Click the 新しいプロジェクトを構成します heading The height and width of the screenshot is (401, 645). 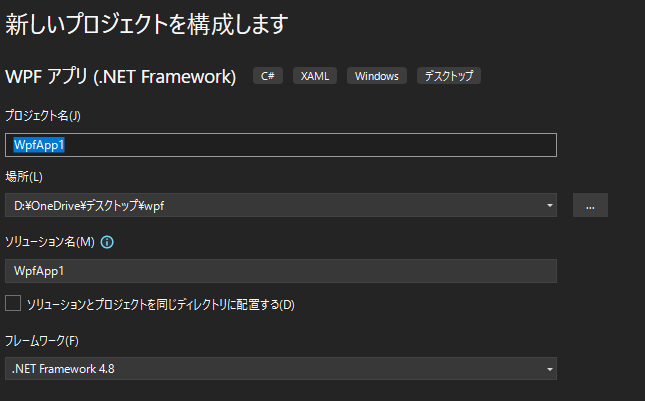(x=147, y=24)
